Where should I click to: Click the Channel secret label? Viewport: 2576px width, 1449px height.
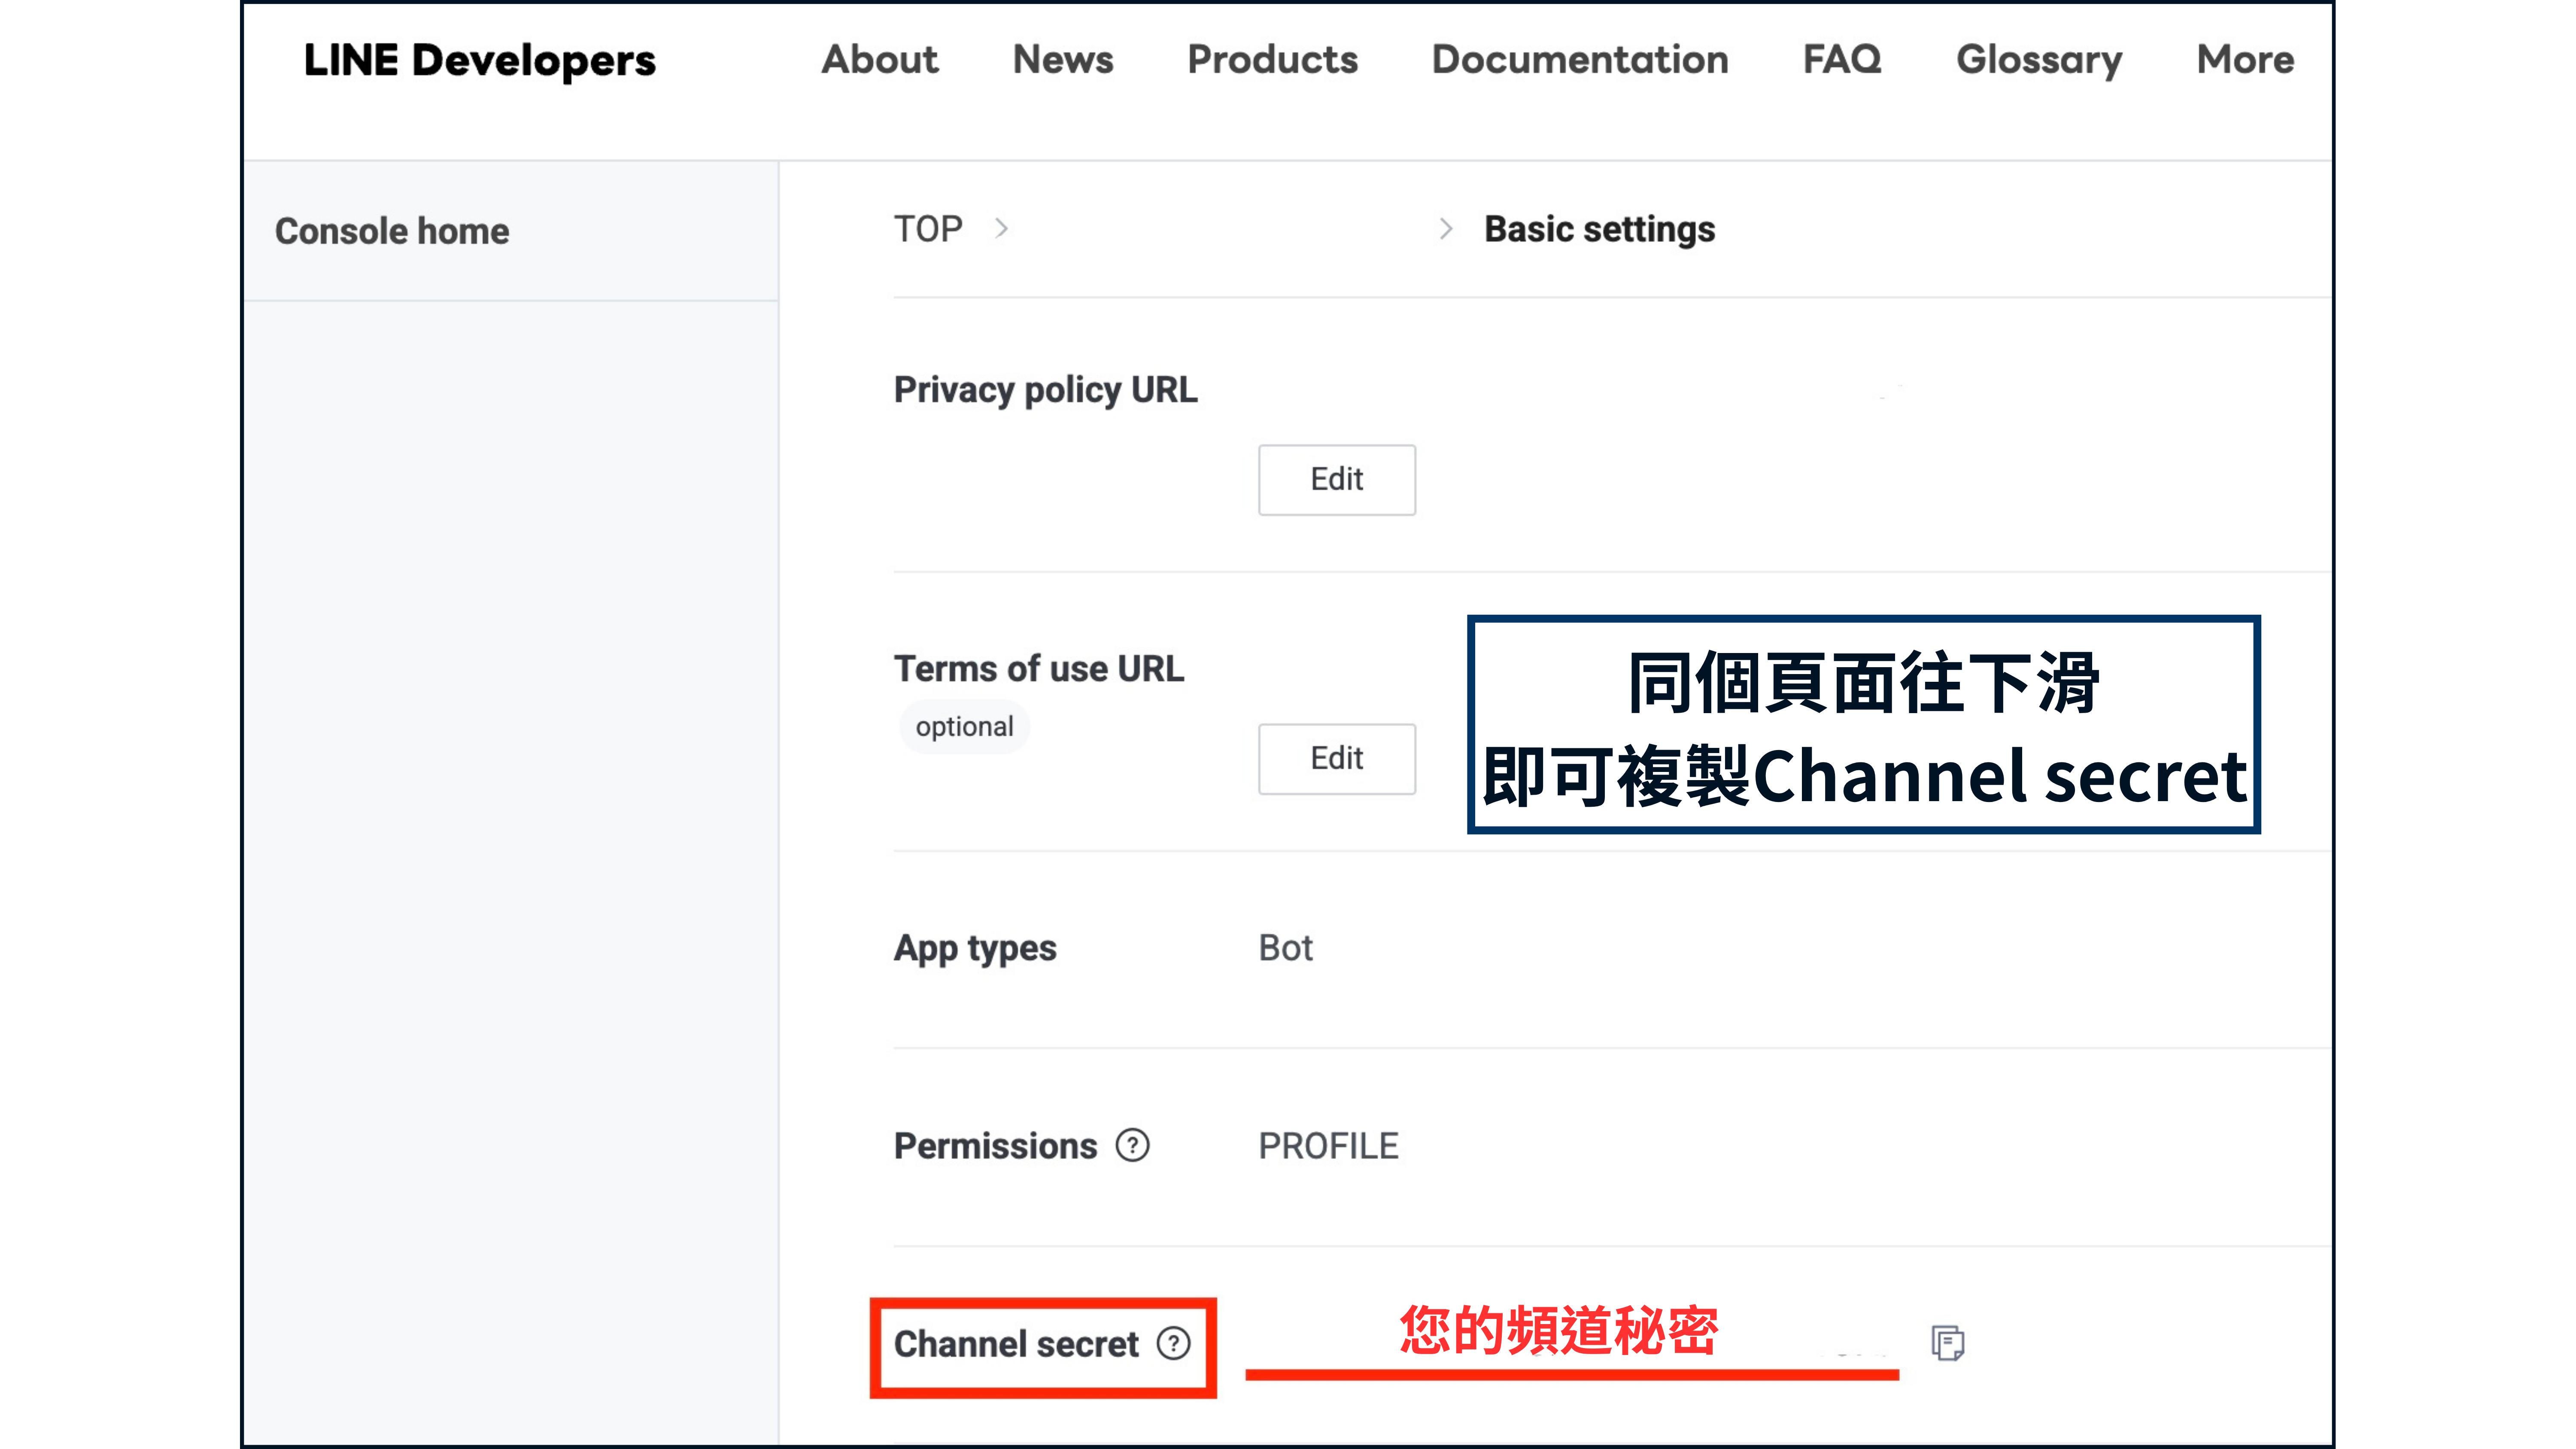point(1015,1343)
